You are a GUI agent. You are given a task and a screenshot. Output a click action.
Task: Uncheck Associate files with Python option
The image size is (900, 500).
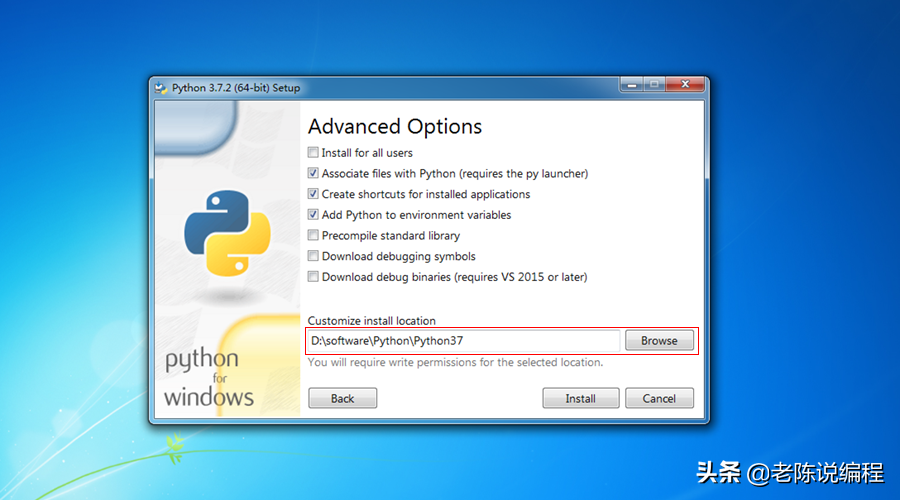pyautogui.click(x=313, y=173)
